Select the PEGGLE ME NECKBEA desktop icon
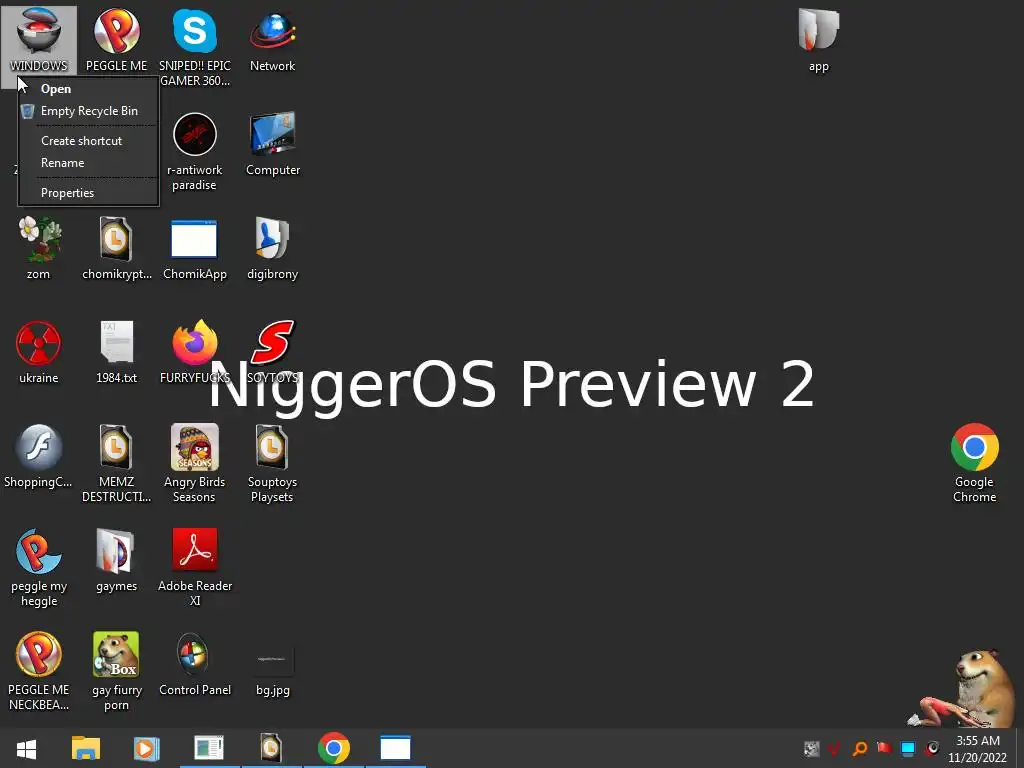 point(39,671)
